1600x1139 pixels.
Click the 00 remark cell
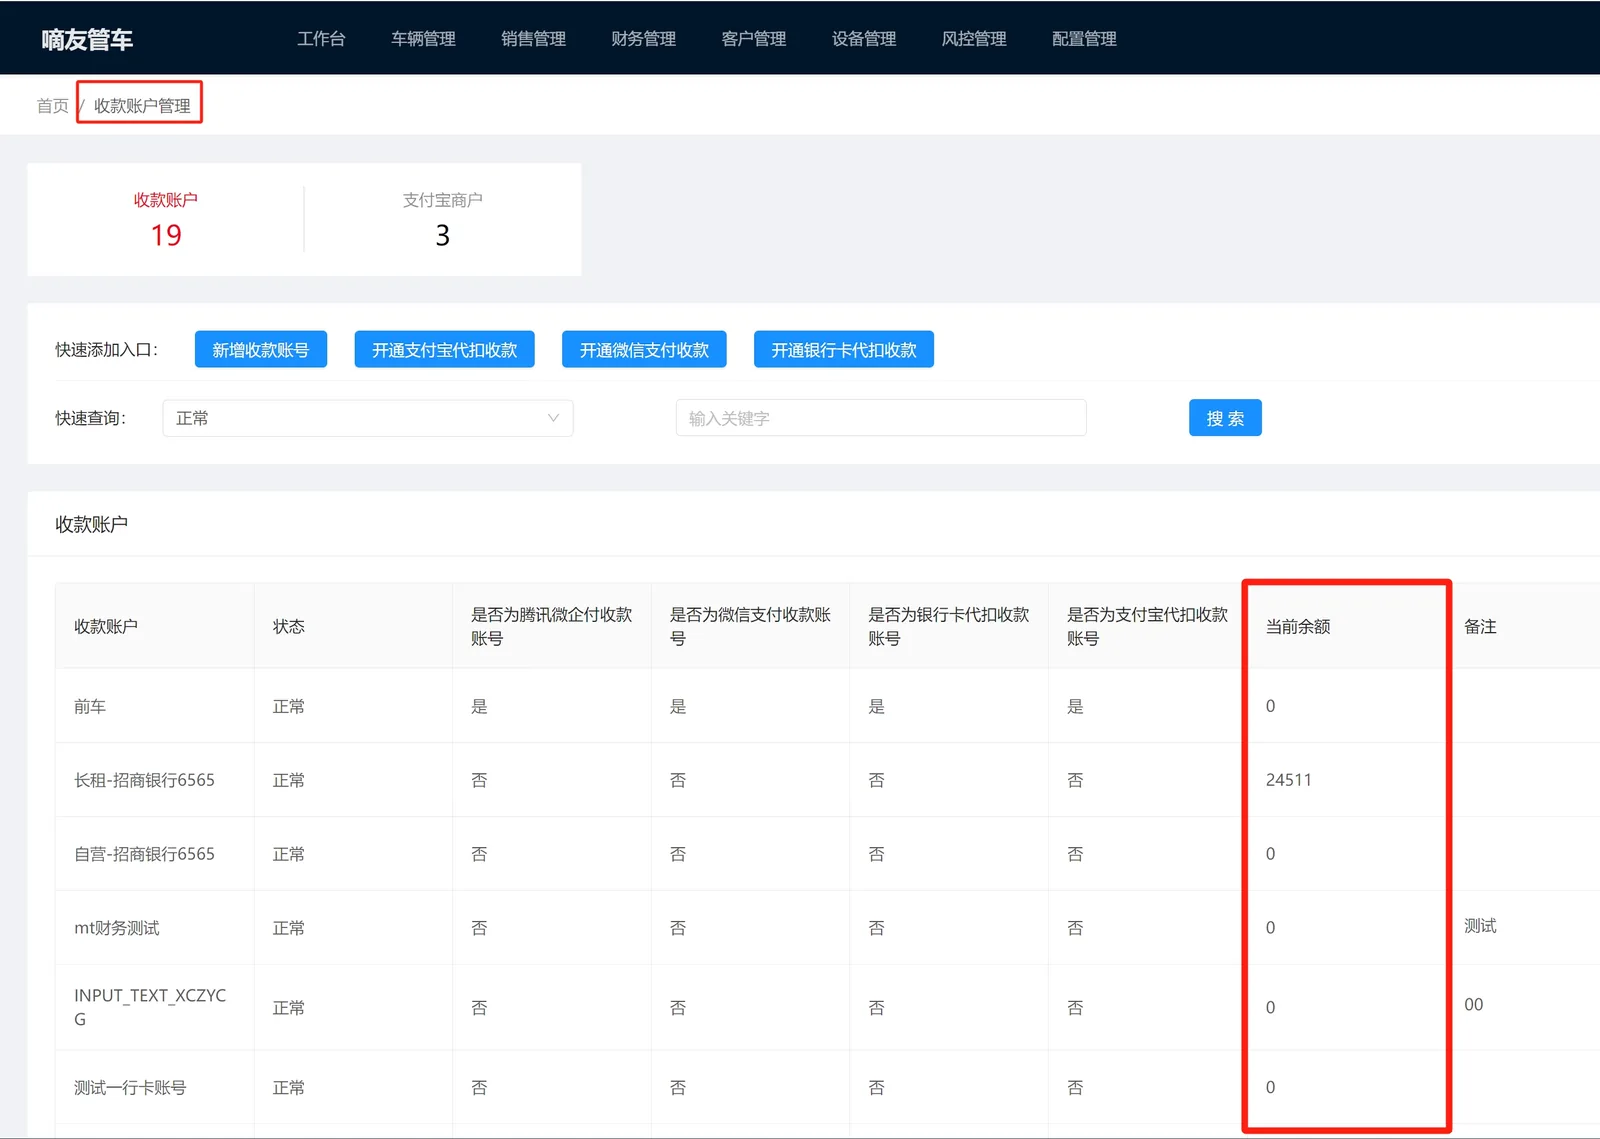click(1474, 1004)
